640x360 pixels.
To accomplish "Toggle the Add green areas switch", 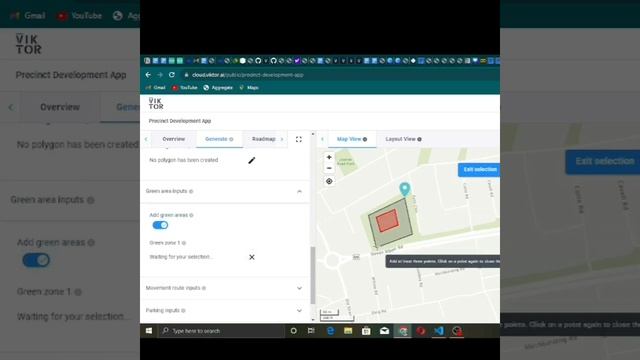I will click(x=160, y=225).
